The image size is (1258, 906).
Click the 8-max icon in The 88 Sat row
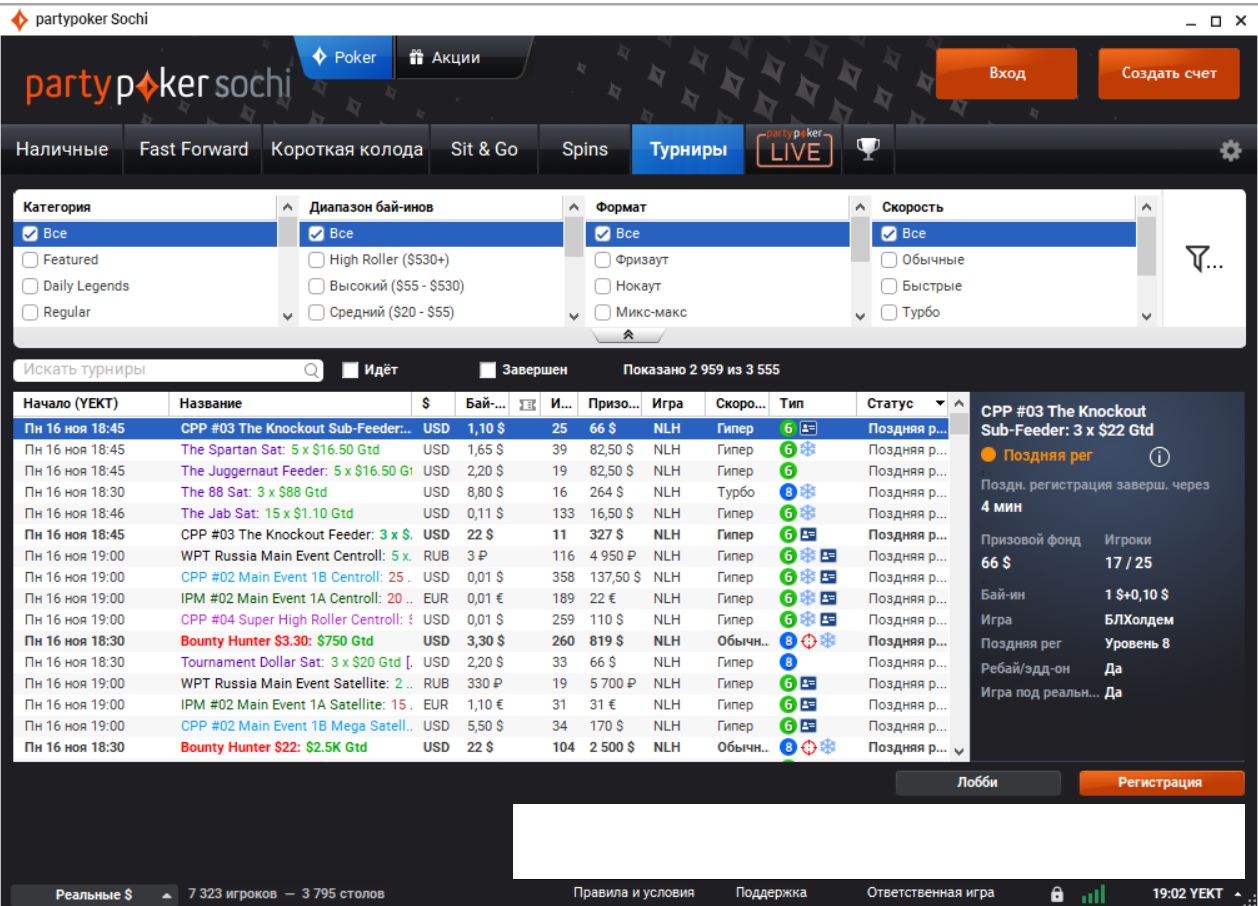coord(788,492)
